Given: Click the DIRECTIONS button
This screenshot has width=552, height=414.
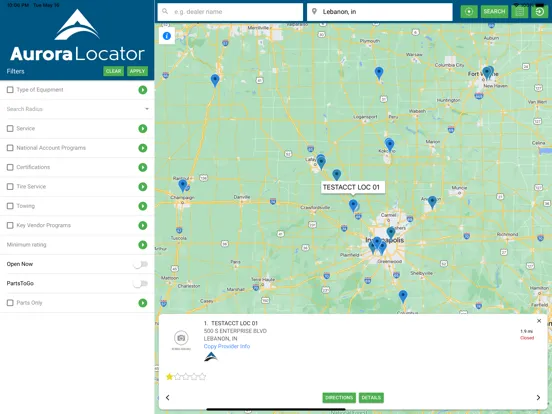Looking at the screenshot, I should point(339,398).
